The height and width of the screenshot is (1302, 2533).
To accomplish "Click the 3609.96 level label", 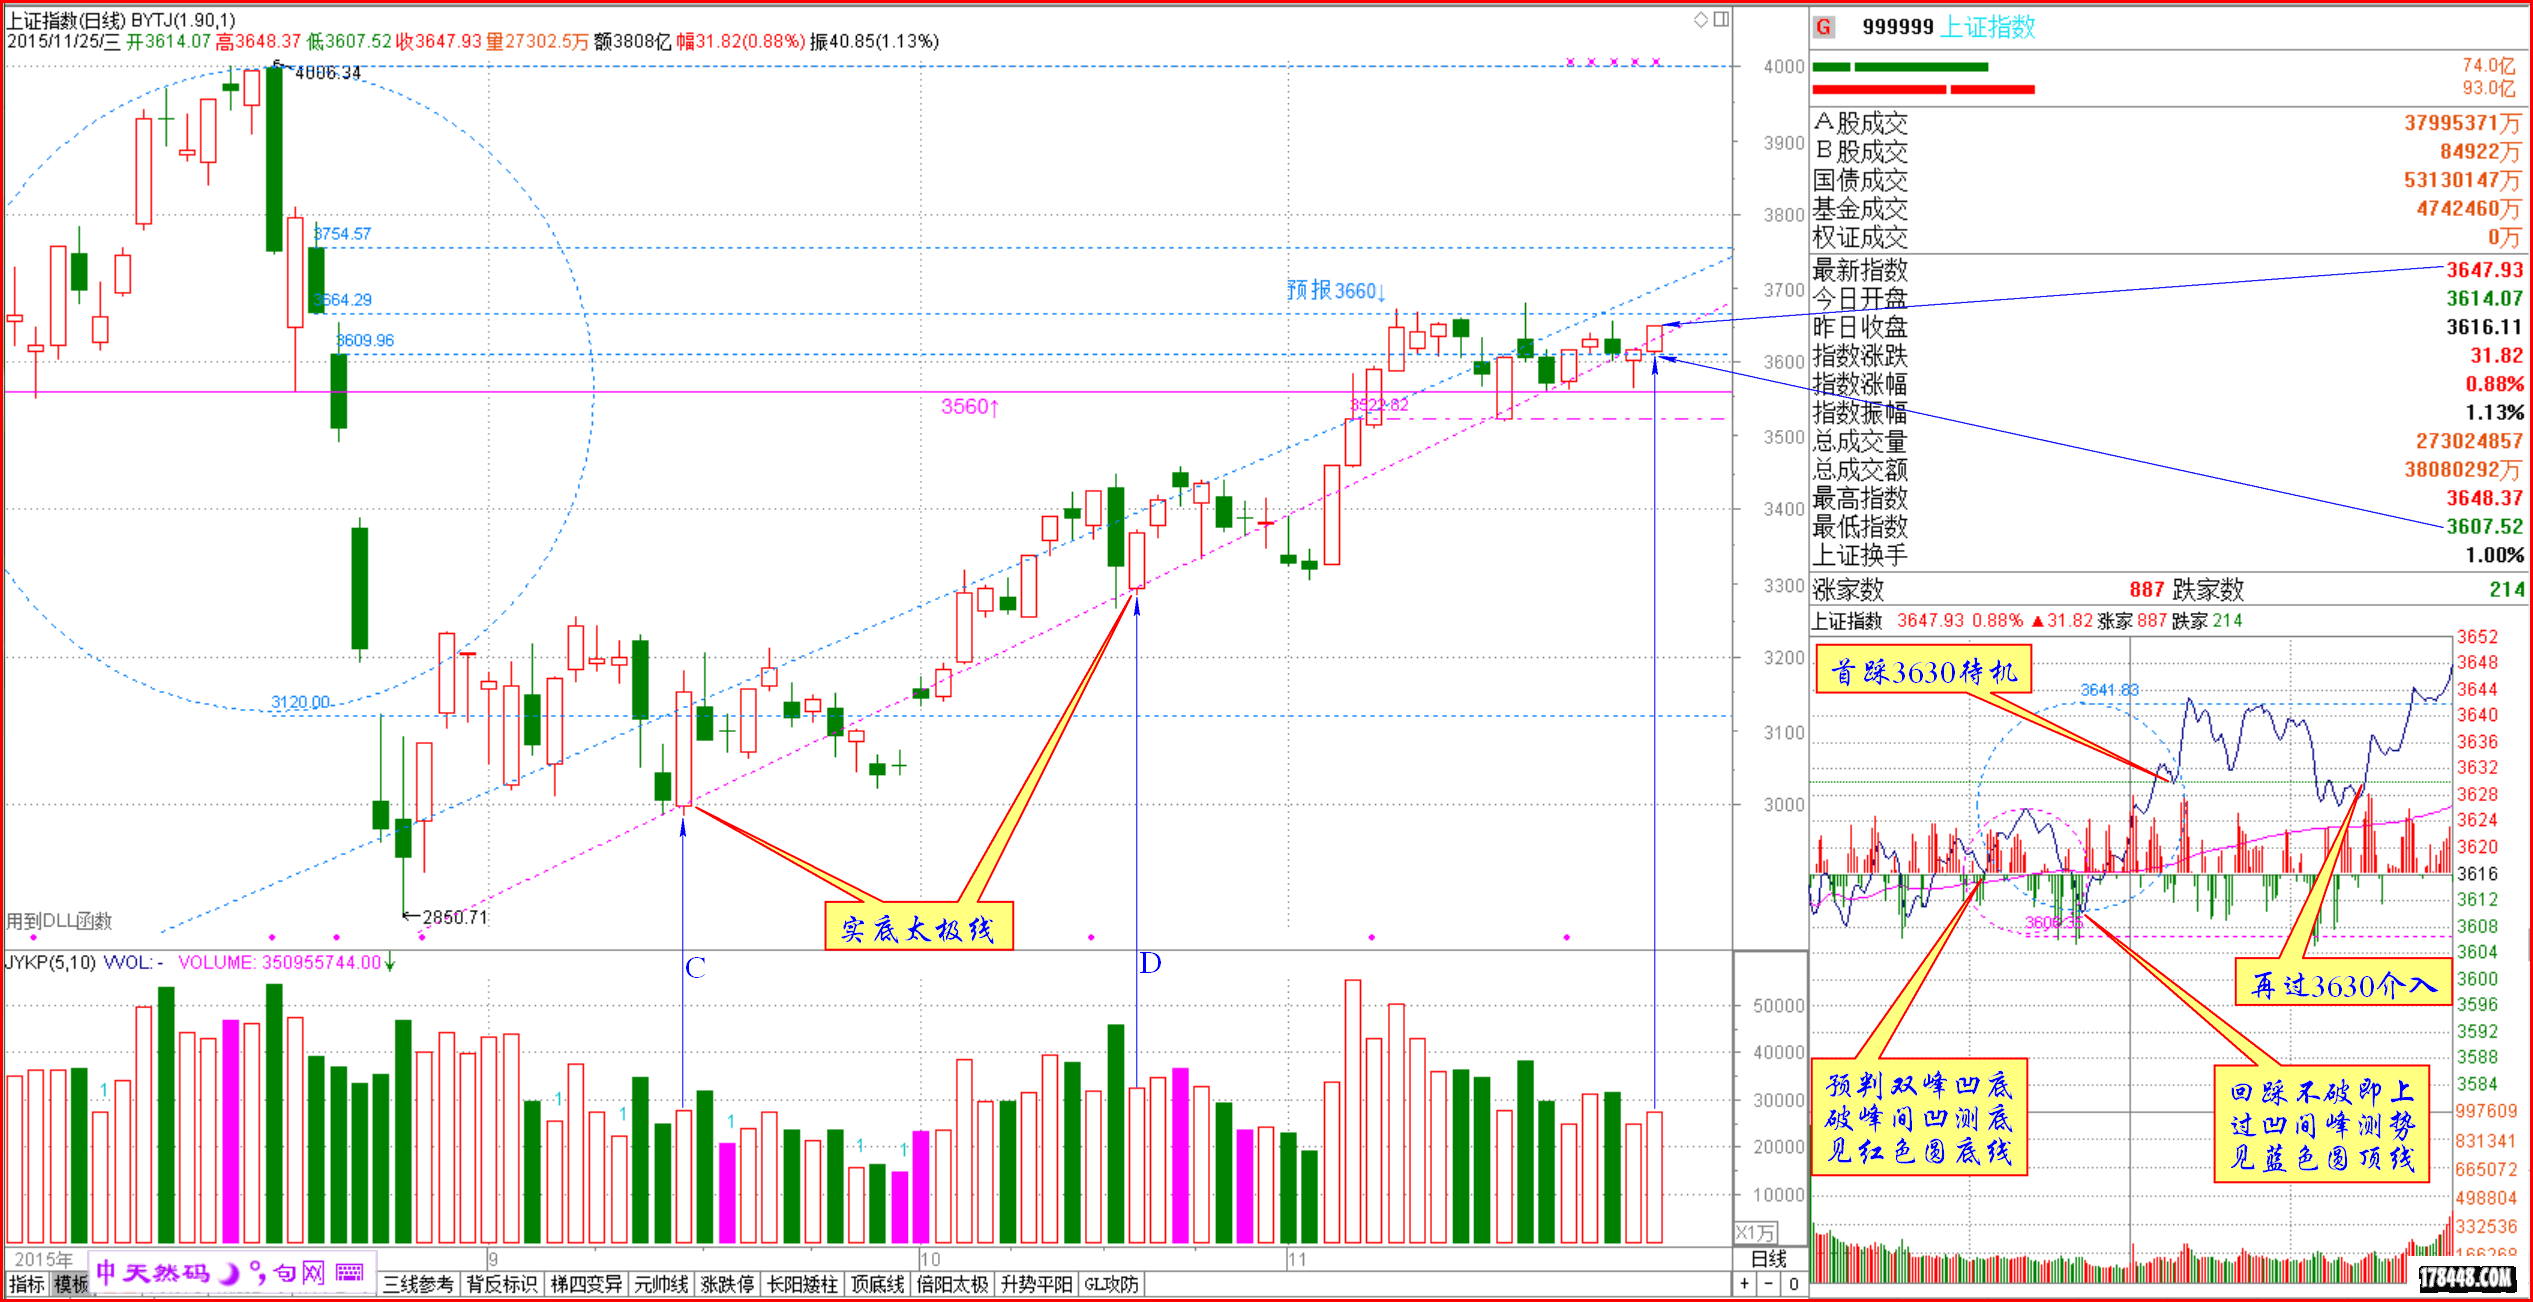I will pos(365,340).
